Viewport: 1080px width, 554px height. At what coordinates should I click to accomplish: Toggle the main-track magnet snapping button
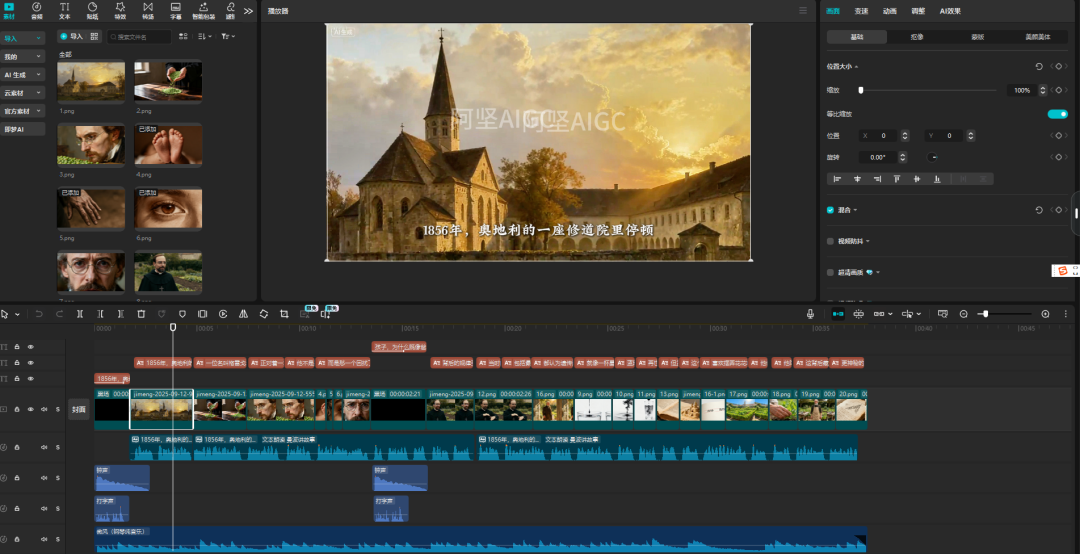pyautogui.click(x=838, y=314)
